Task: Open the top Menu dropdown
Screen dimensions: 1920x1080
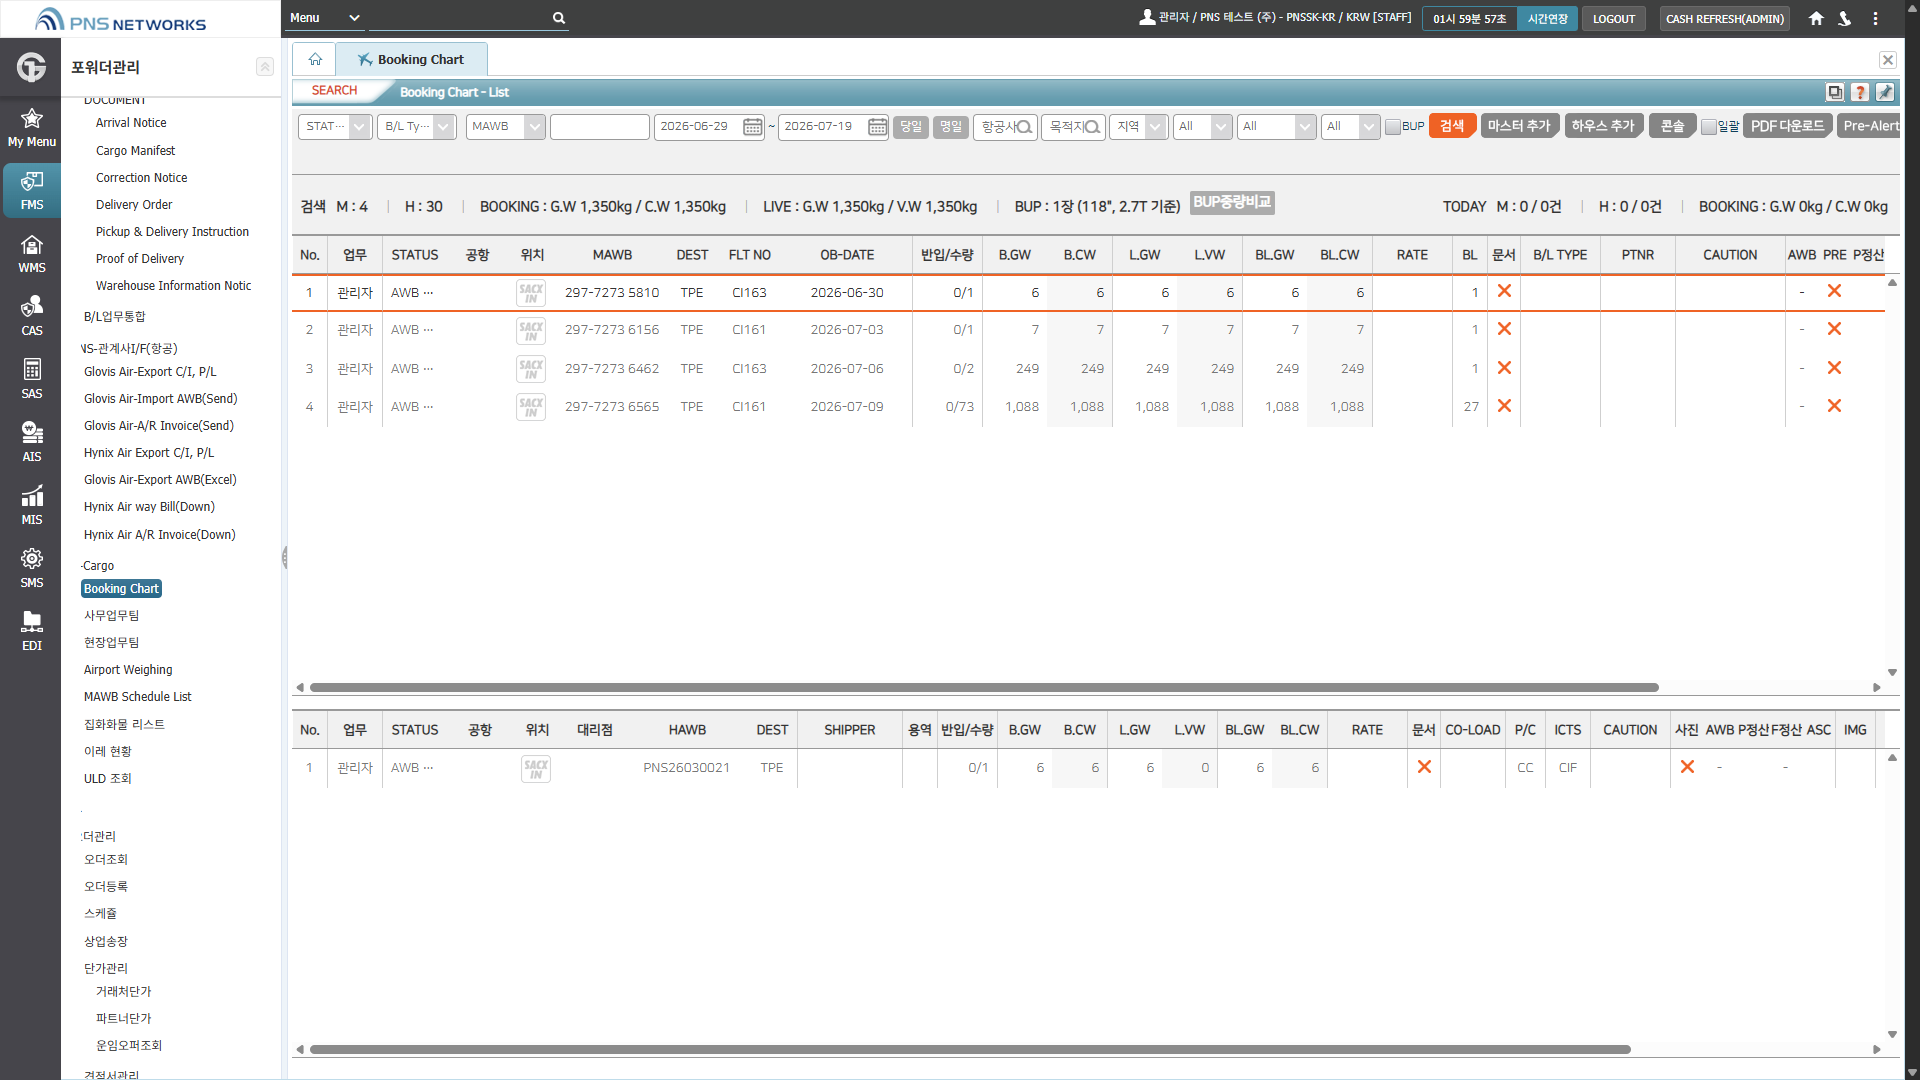Action: click(x=324, y=18)
